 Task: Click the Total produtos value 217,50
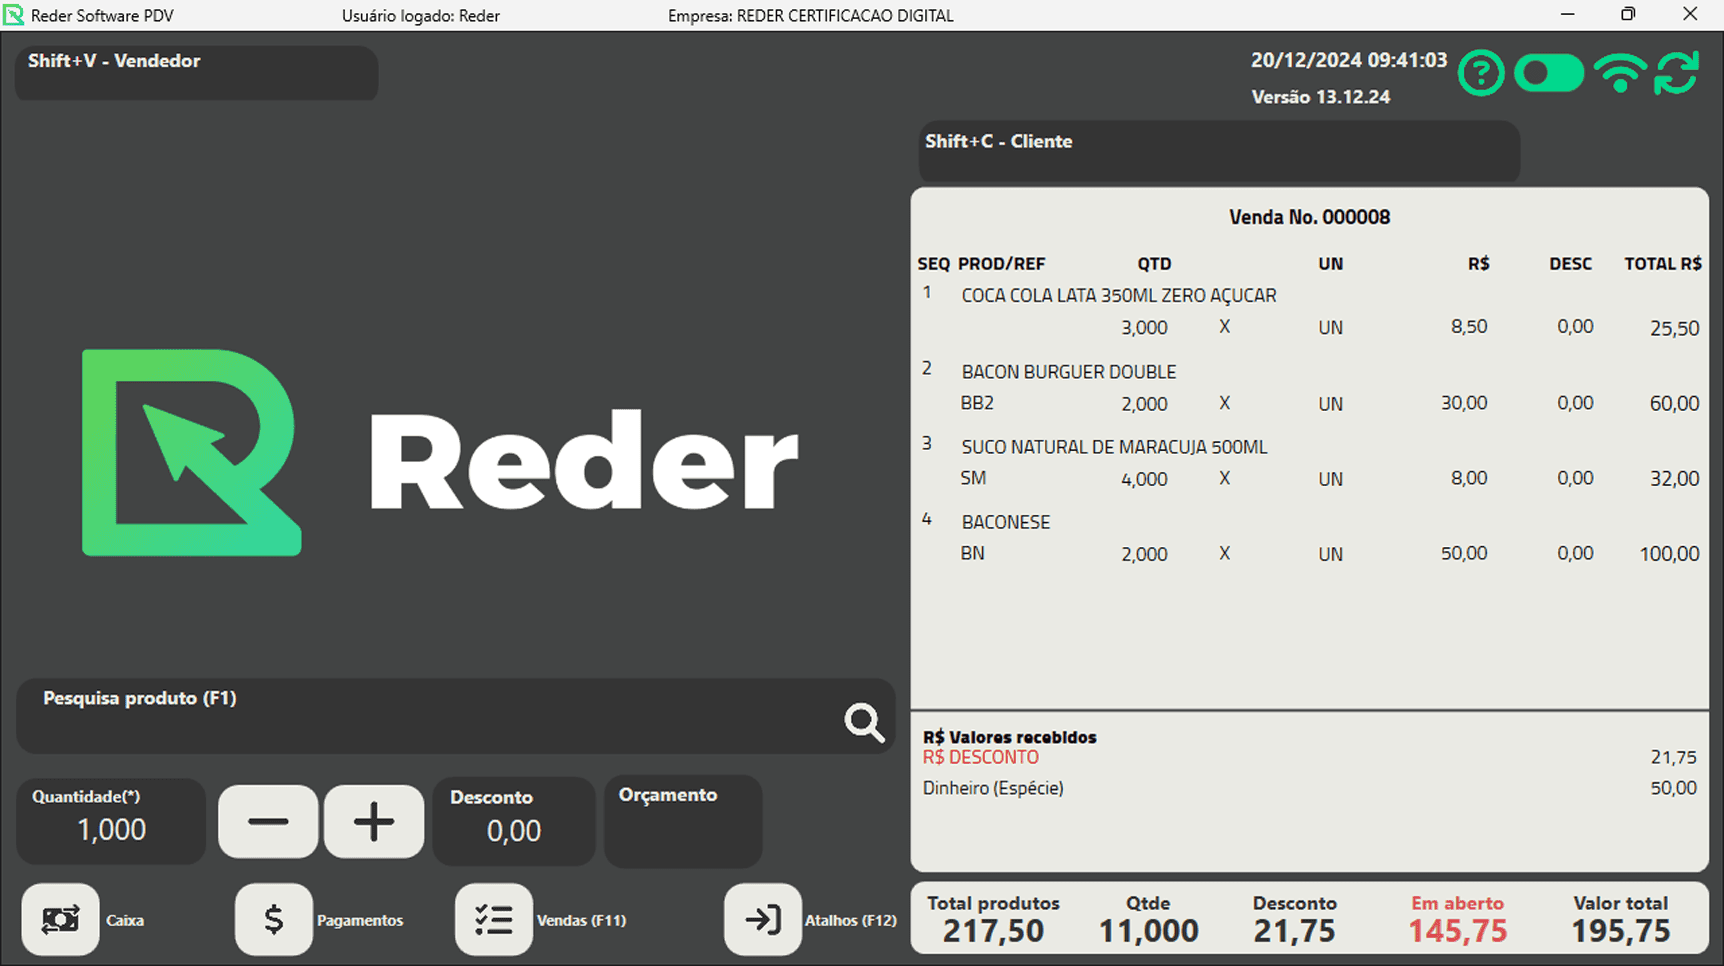pos(993,931)
